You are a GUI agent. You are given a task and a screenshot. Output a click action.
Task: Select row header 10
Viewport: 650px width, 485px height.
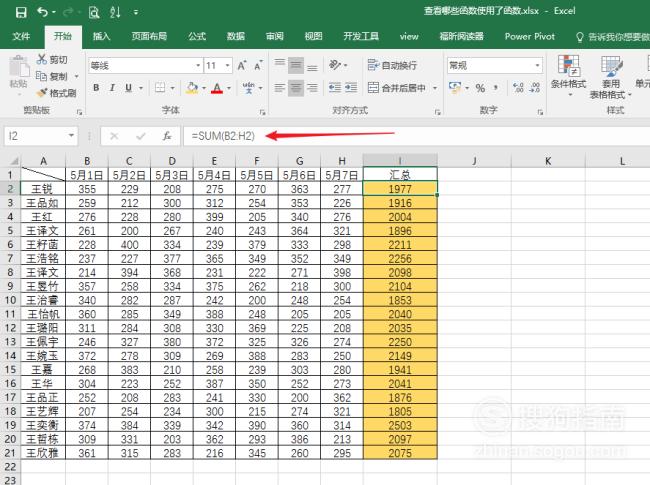point(10,300)
